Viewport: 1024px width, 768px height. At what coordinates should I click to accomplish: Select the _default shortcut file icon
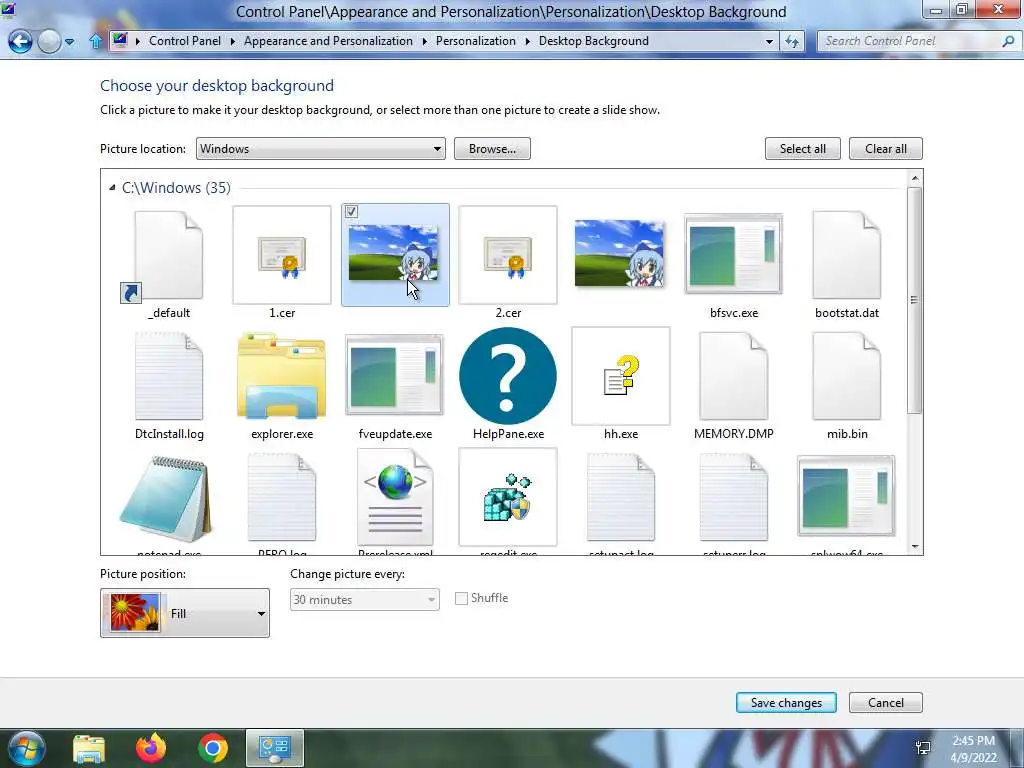pyautogui.click(x=168, y=255)
